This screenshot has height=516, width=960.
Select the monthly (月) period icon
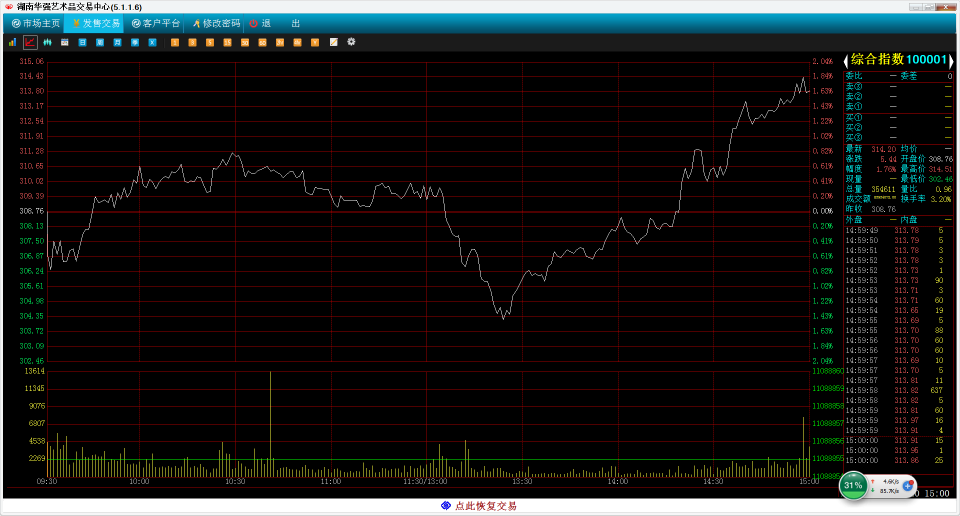coord(118,42)
